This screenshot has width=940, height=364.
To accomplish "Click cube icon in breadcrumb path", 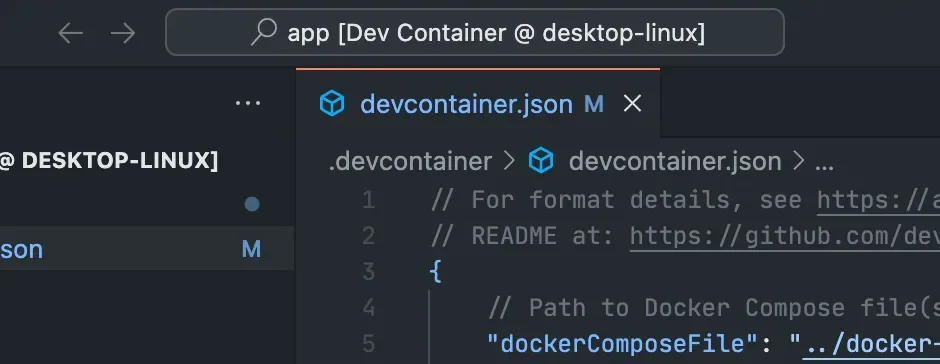I will pos(541,161).
